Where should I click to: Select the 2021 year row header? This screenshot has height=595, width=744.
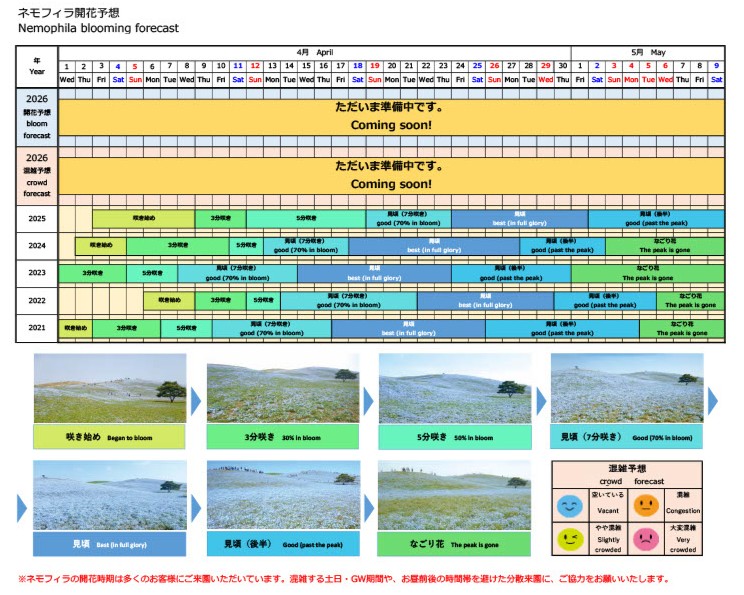[37, 328]
